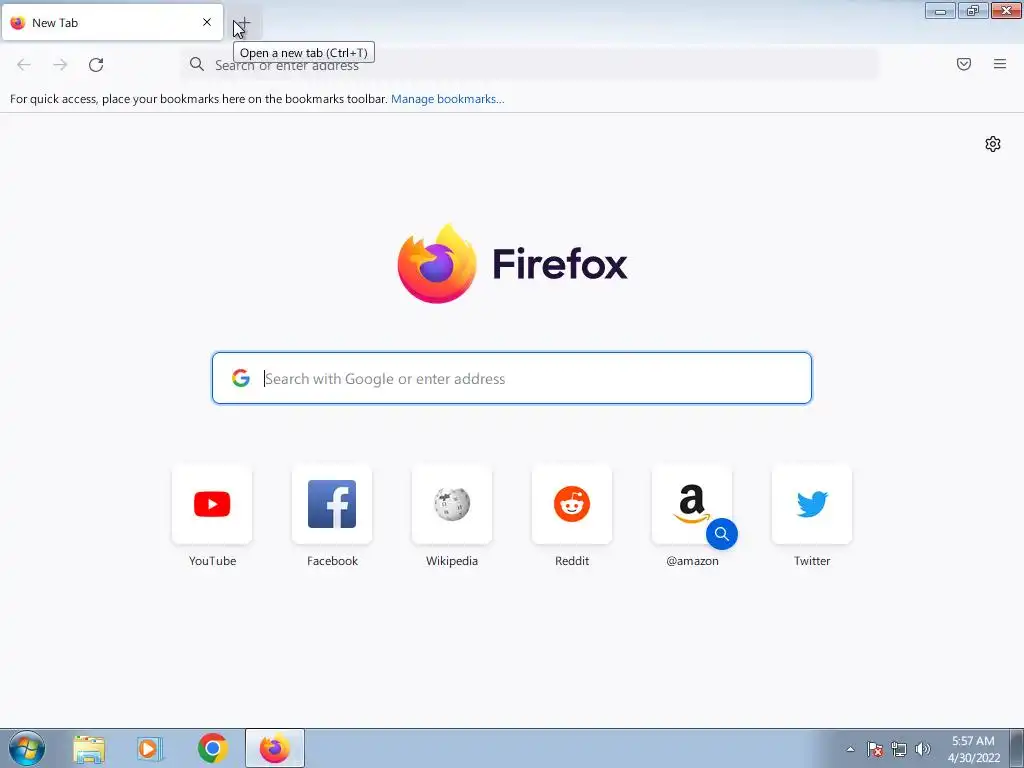Reload the current page
1024x768 pixels.
(96, 65)
